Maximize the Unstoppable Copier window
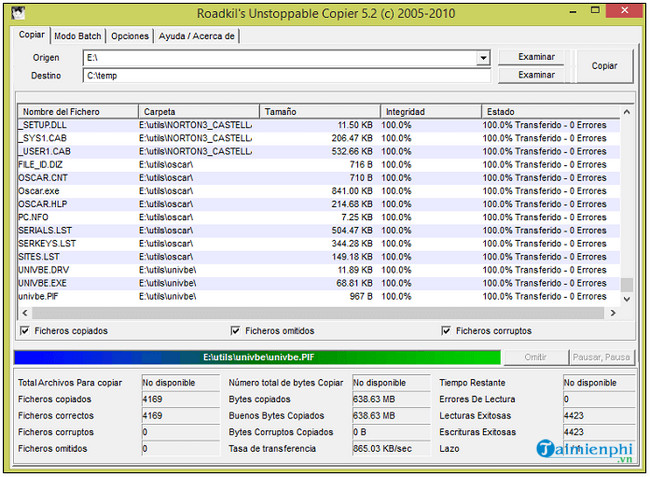 (595, 11)
